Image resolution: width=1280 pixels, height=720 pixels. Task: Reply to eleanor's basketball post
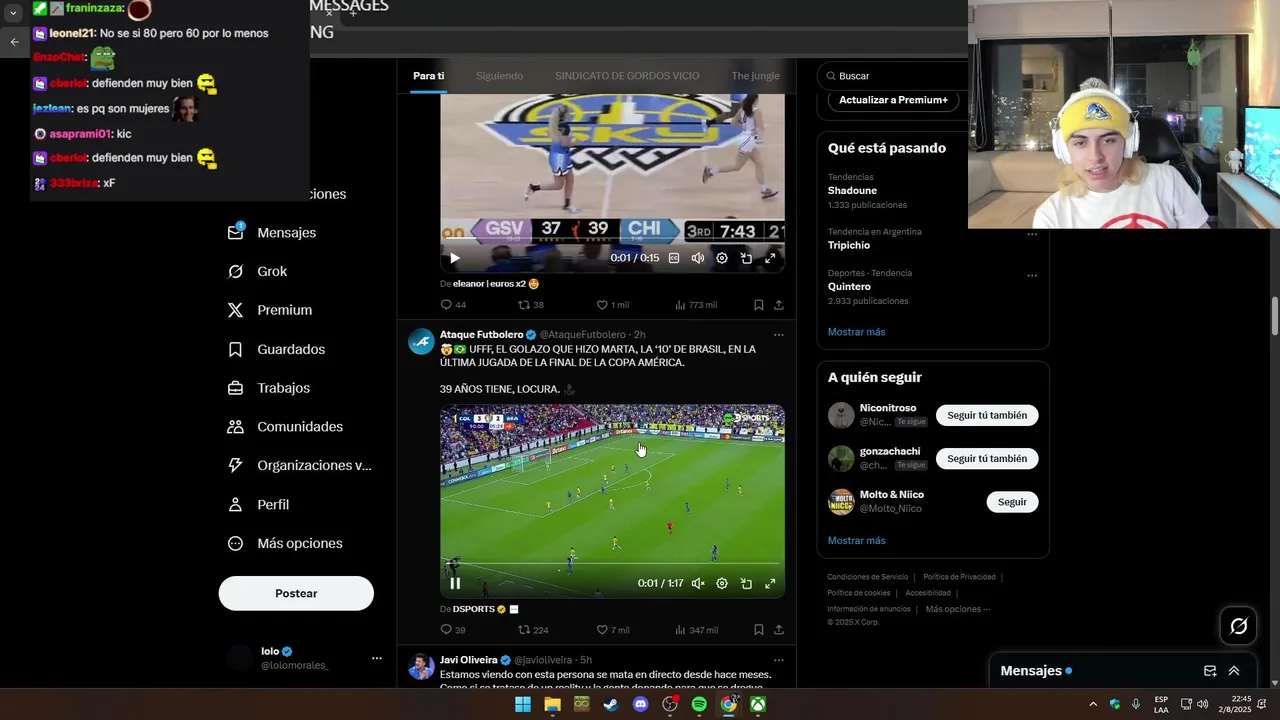pos(453,305)
